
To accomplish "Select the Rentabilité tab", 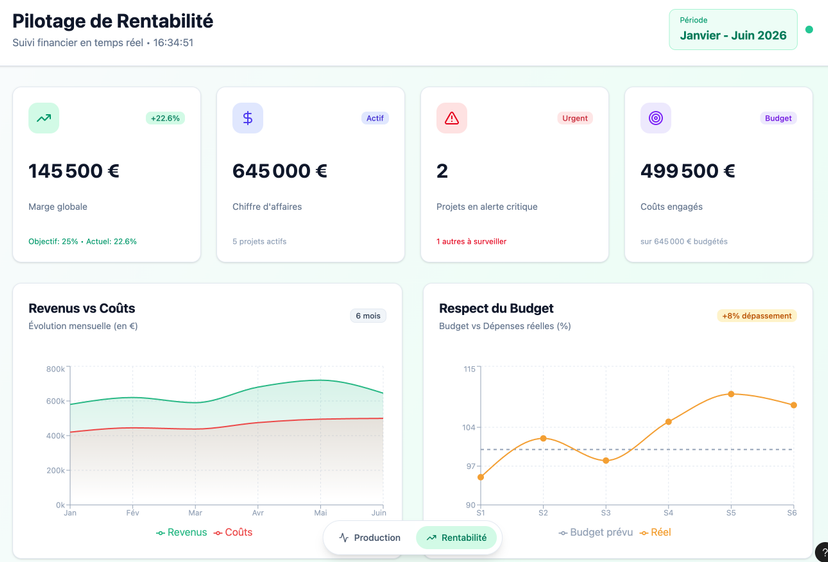I will coord(456,538).
